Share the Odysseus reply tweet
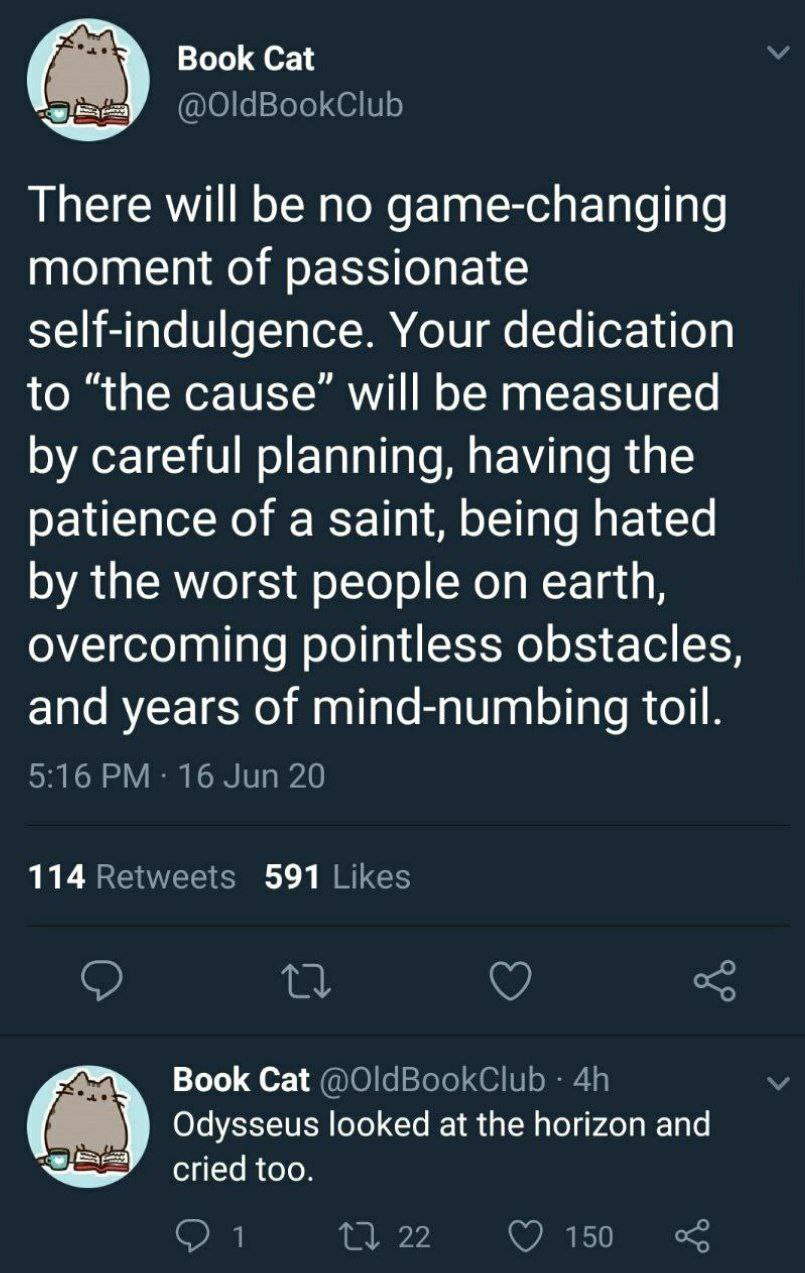The height and width of the screenshot is (1273, 805). point(692,1237)
